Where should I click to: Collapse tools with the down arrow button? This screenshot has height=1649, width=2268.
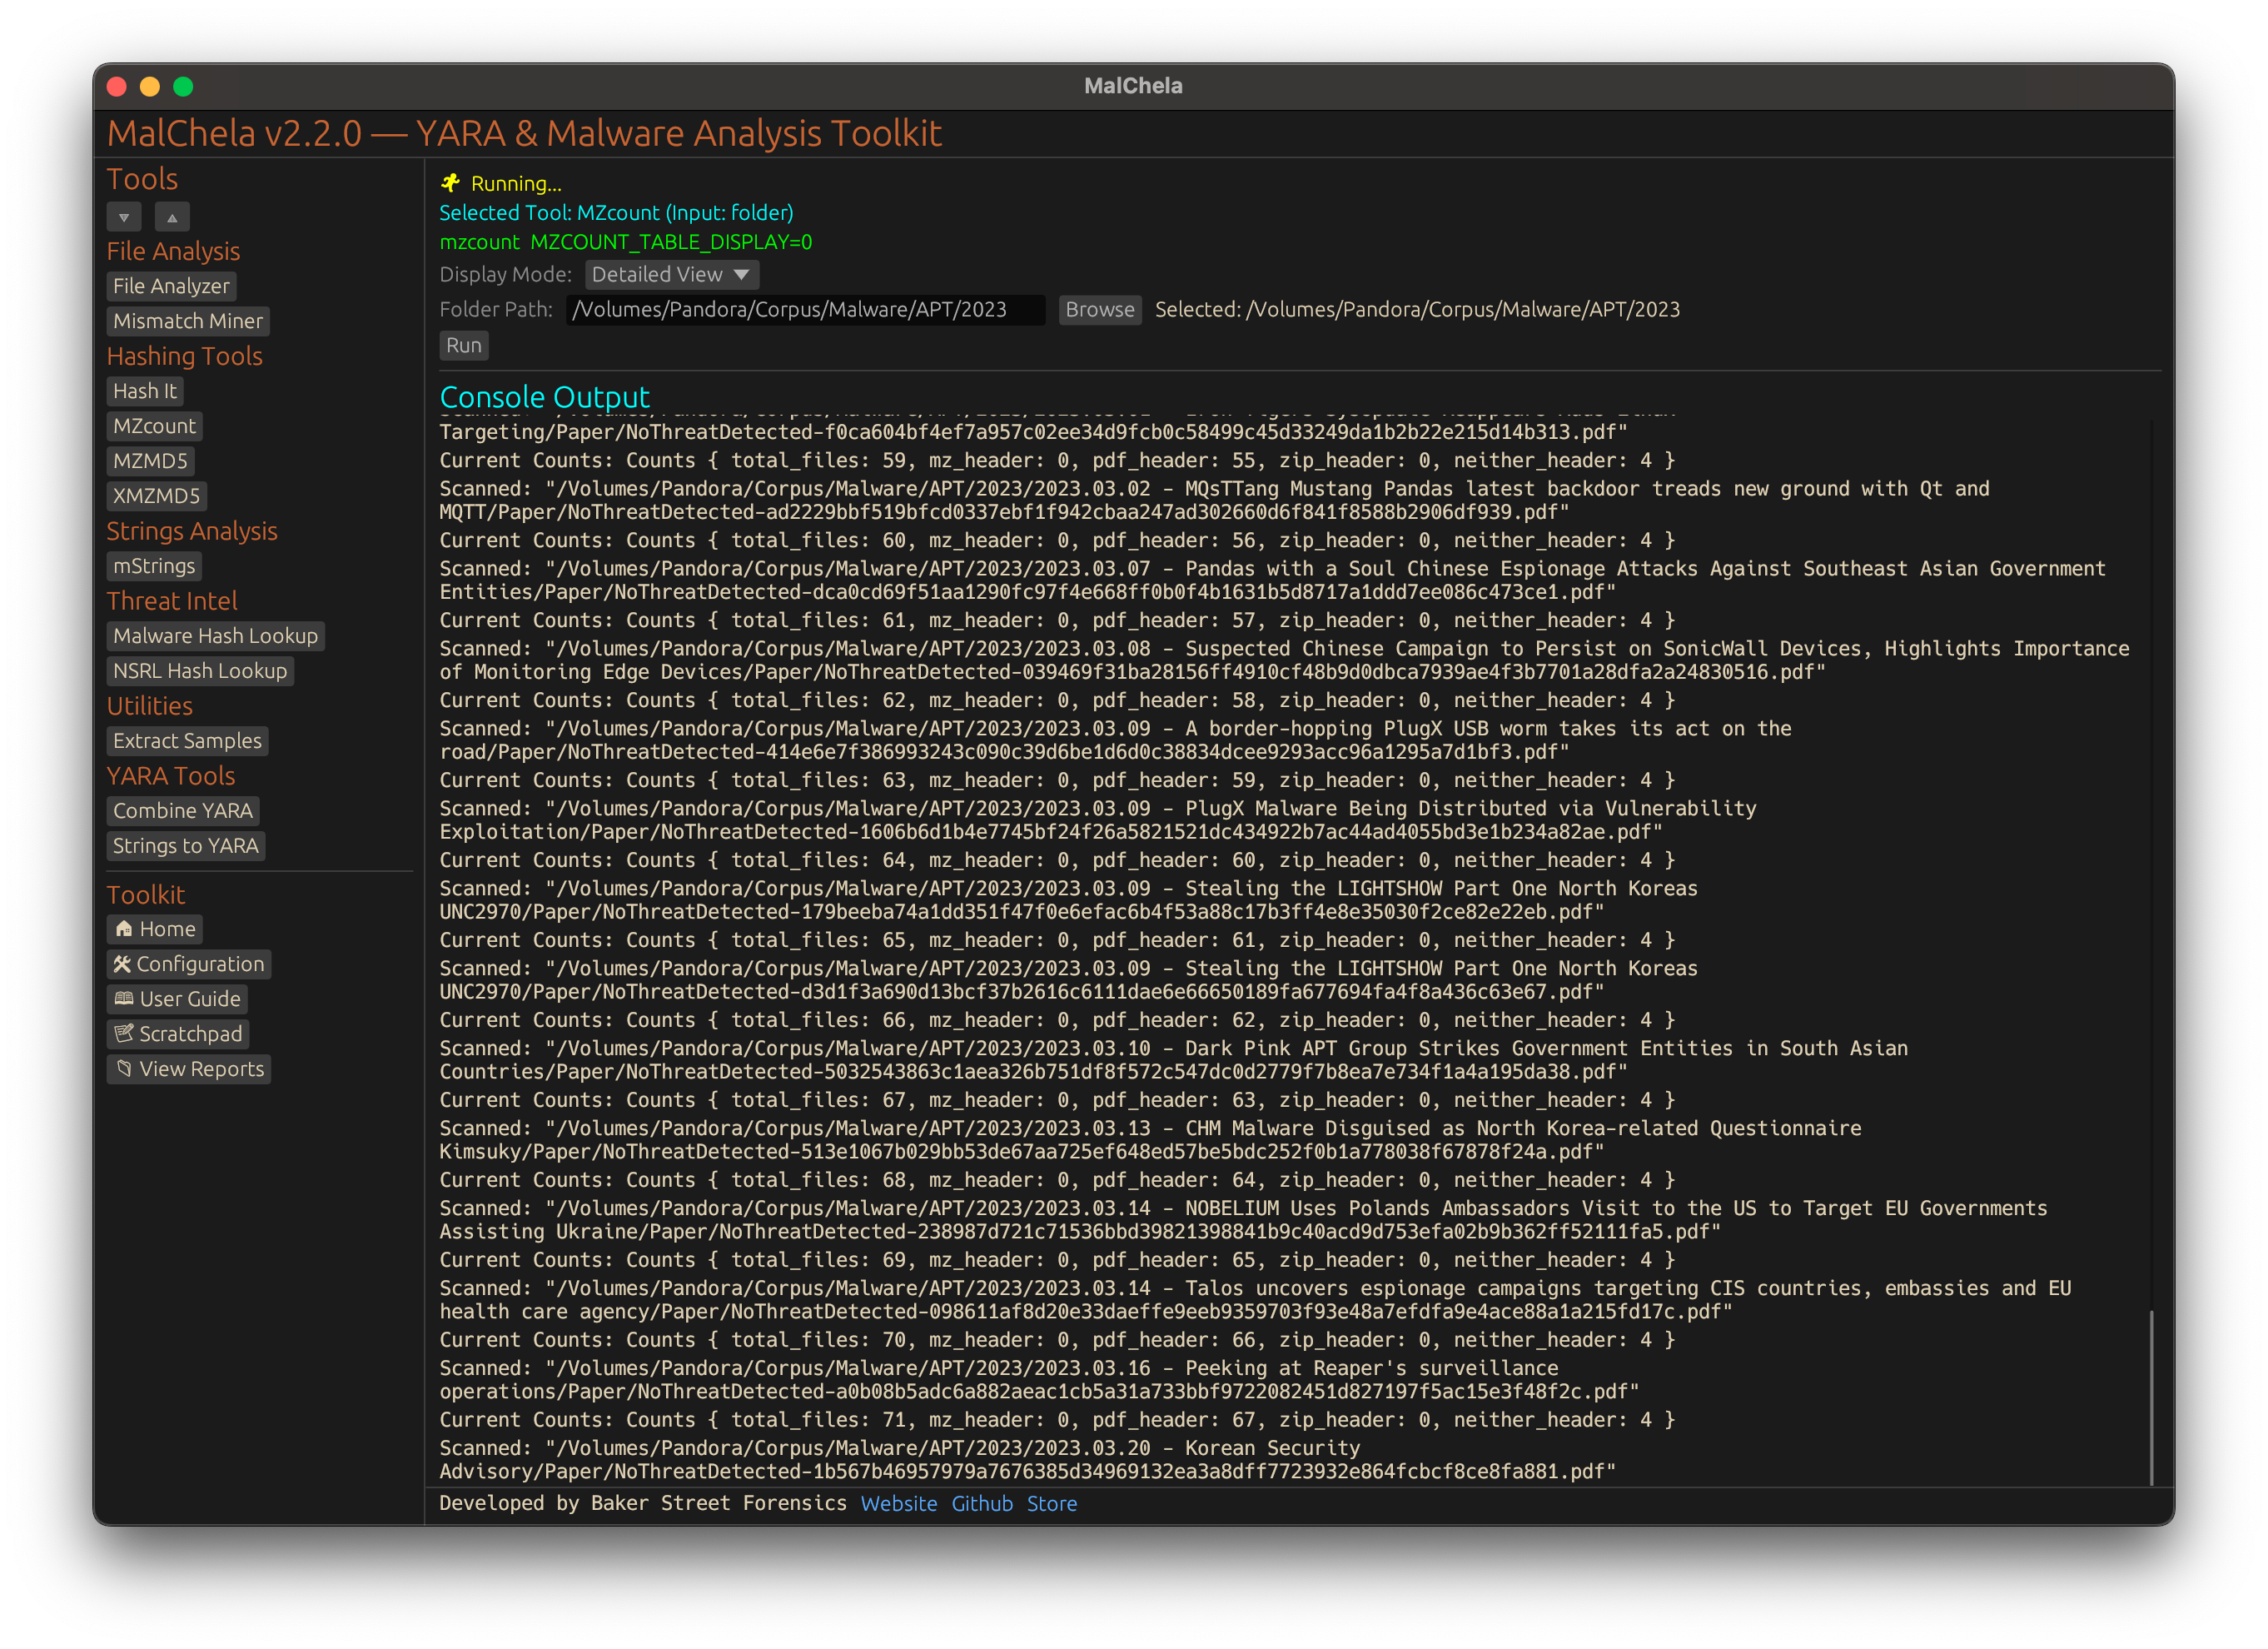pos(124,217)
